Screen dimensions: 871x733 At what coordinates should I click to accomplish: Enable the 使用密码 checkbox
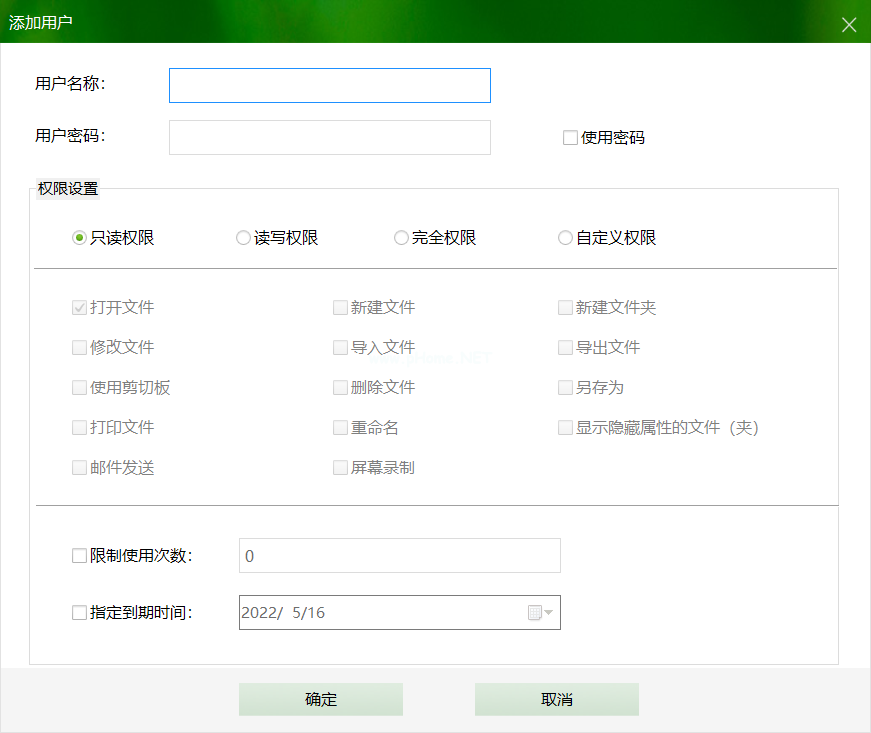coord(571,138)
